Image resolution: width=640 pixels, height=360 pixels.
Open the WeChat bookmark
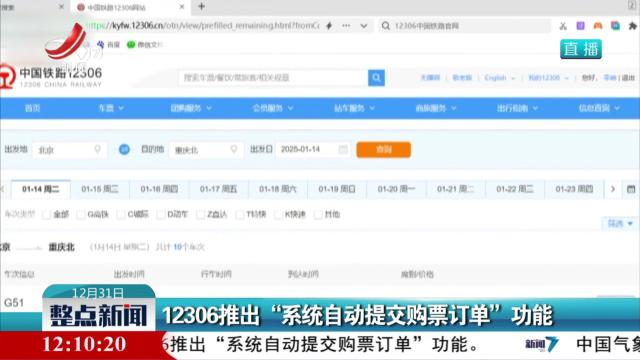[x=144, y=44]
